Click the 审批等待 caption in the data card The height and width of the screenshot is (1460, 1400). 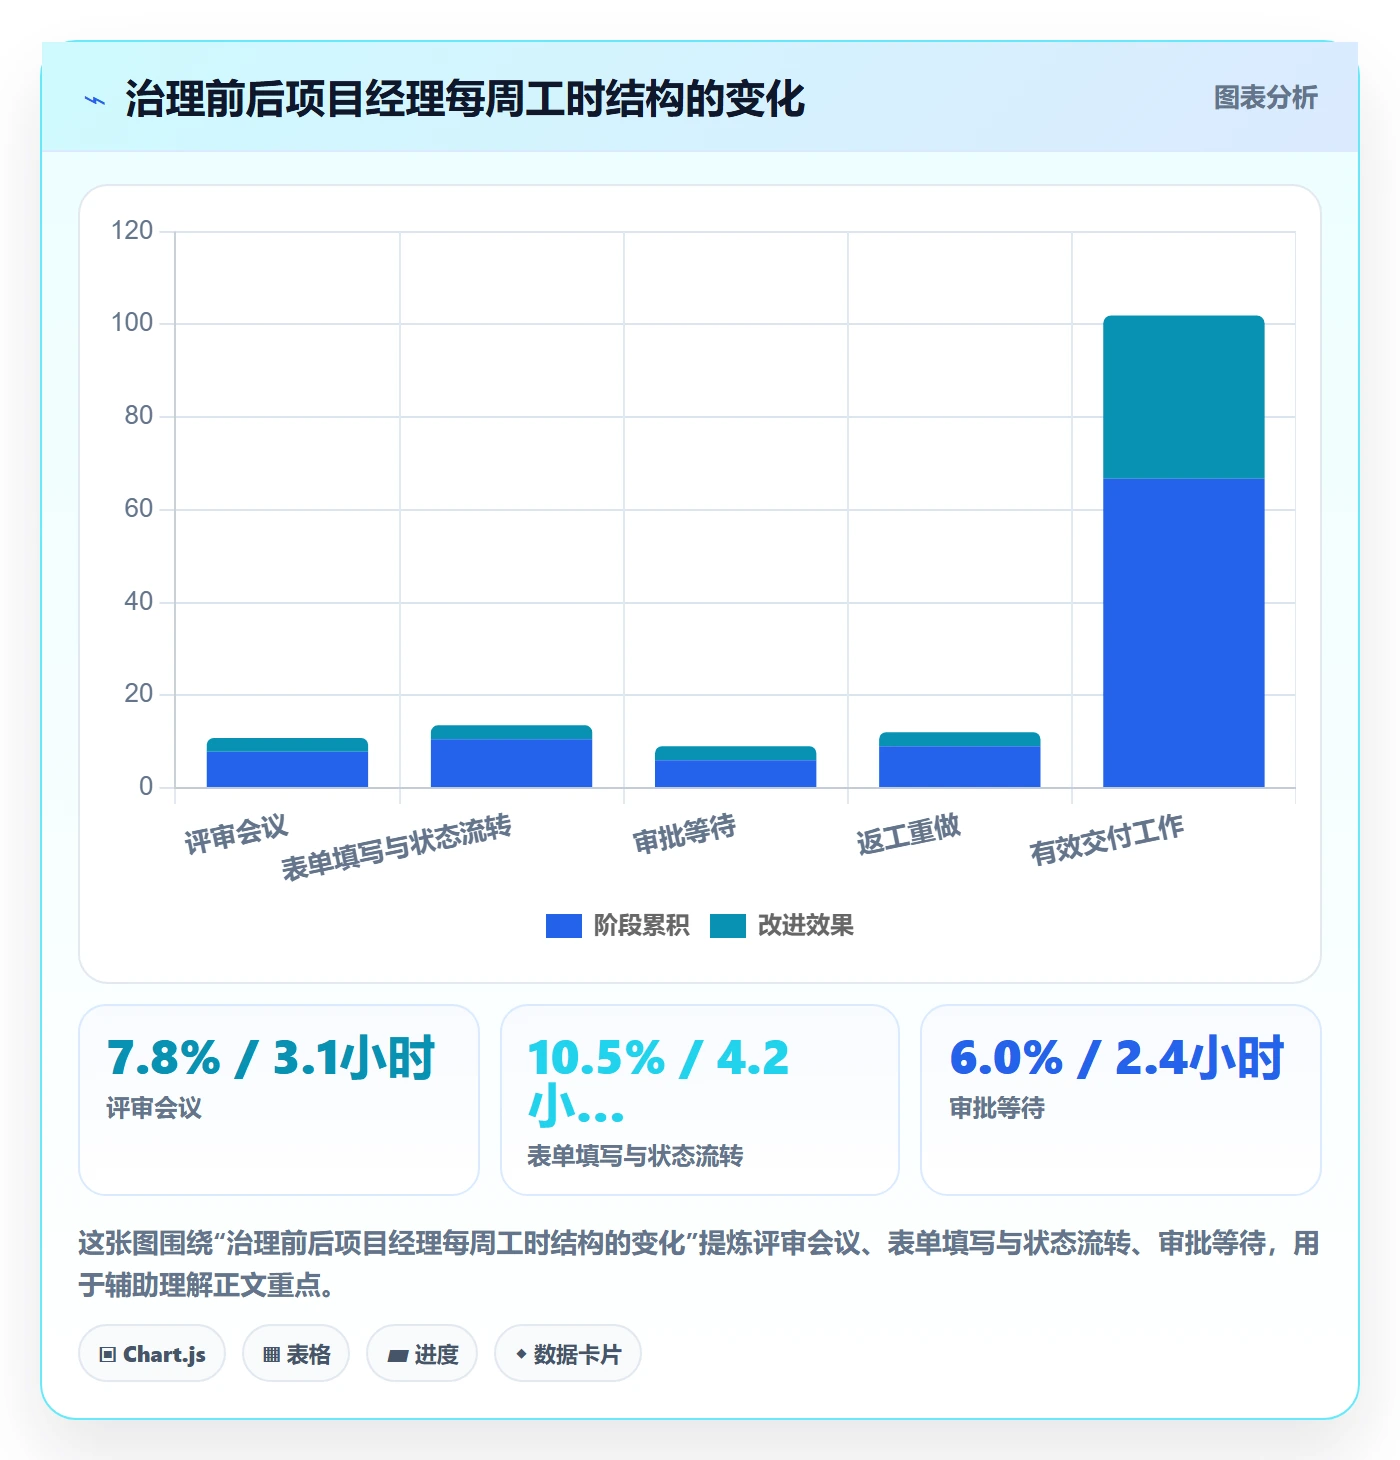click(997, 1108)
